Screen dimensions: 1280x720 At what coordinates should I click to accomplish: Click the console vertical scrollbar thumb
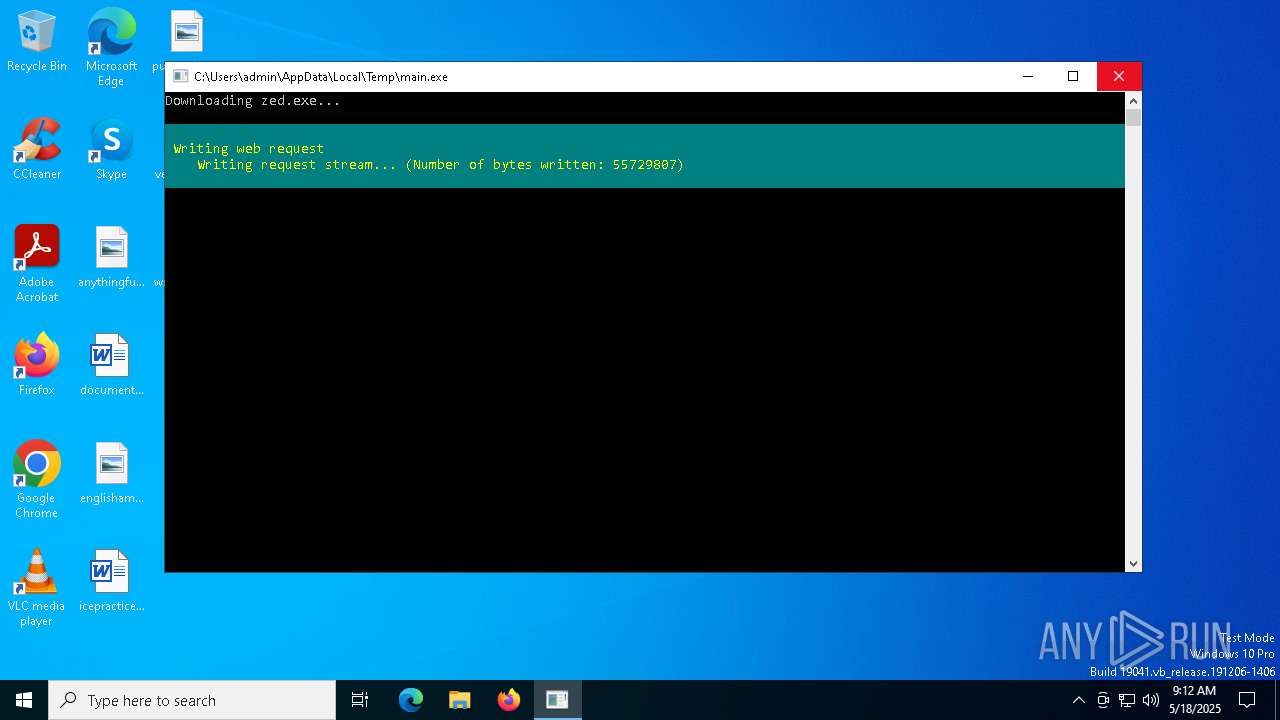1133,117
